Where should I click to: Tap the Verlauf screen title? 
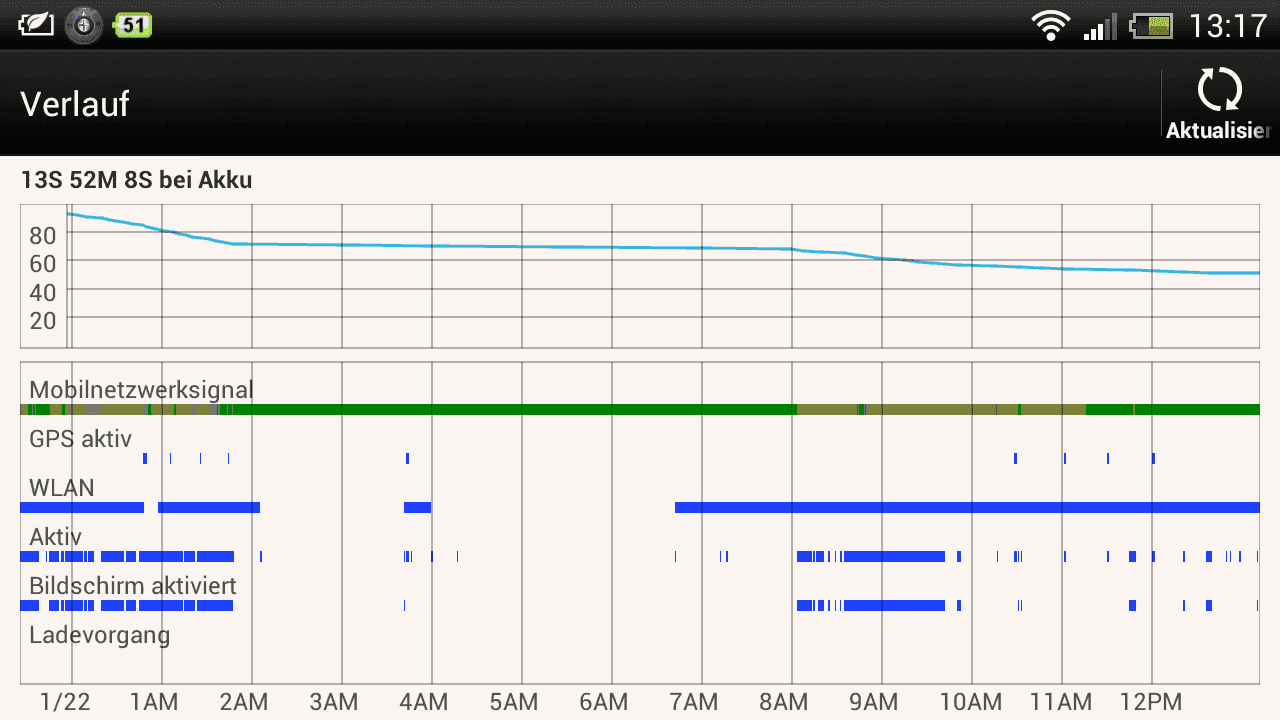(x=75, y=104)
